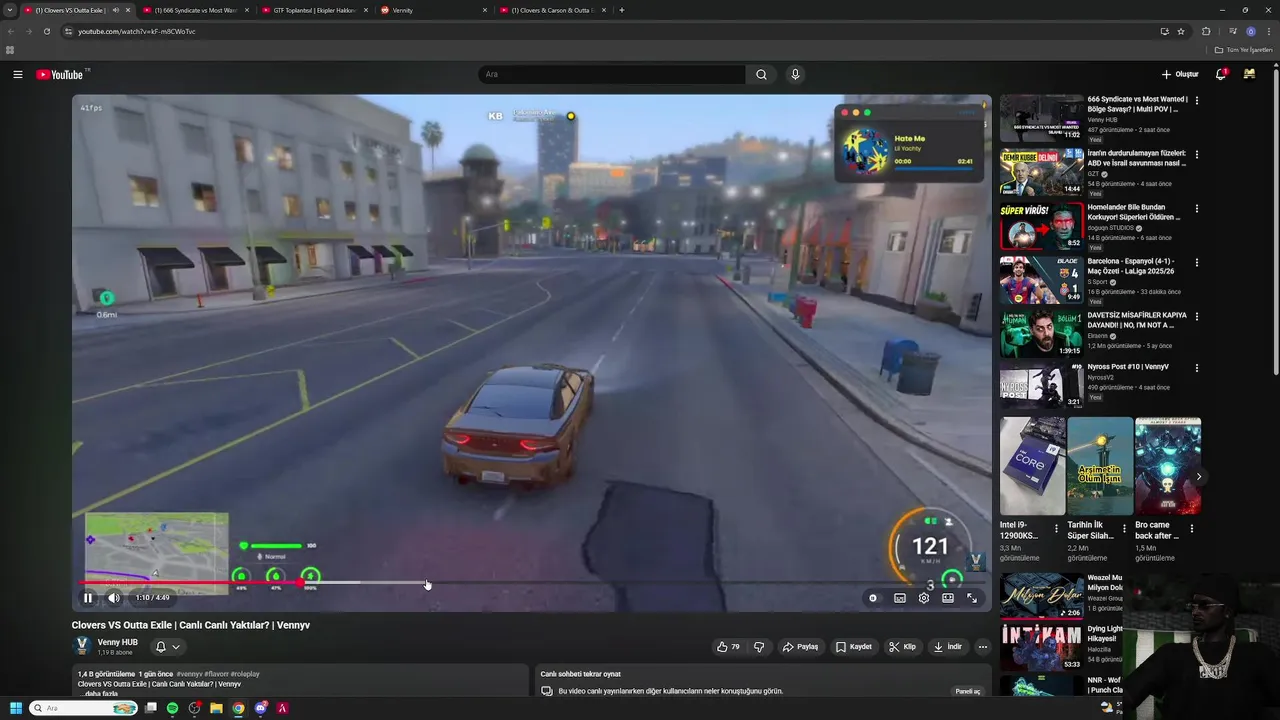Viewport: 1280px width, 720px height.
Task: Open the 'Demir Kubbe Delindi' OZT video thumbnail
Action: coord(1041,172)
